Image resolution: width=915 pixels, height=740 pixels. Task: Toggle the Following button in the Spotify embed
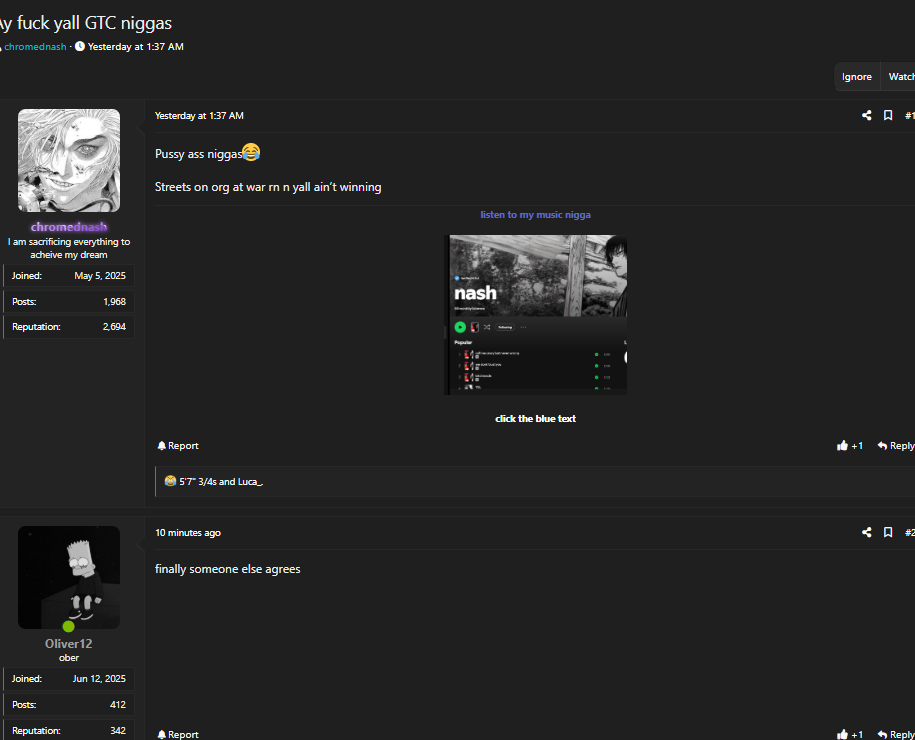pos(505,327)
